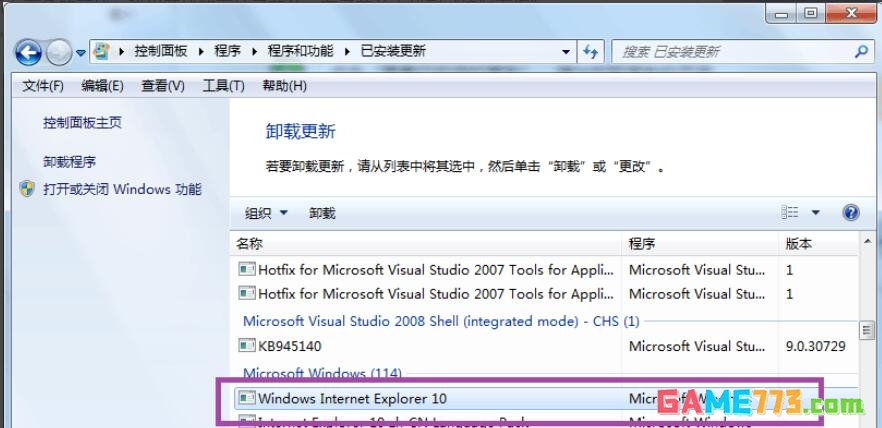
Task: Go to 控制面板主页 link
Action: point(82,123)
